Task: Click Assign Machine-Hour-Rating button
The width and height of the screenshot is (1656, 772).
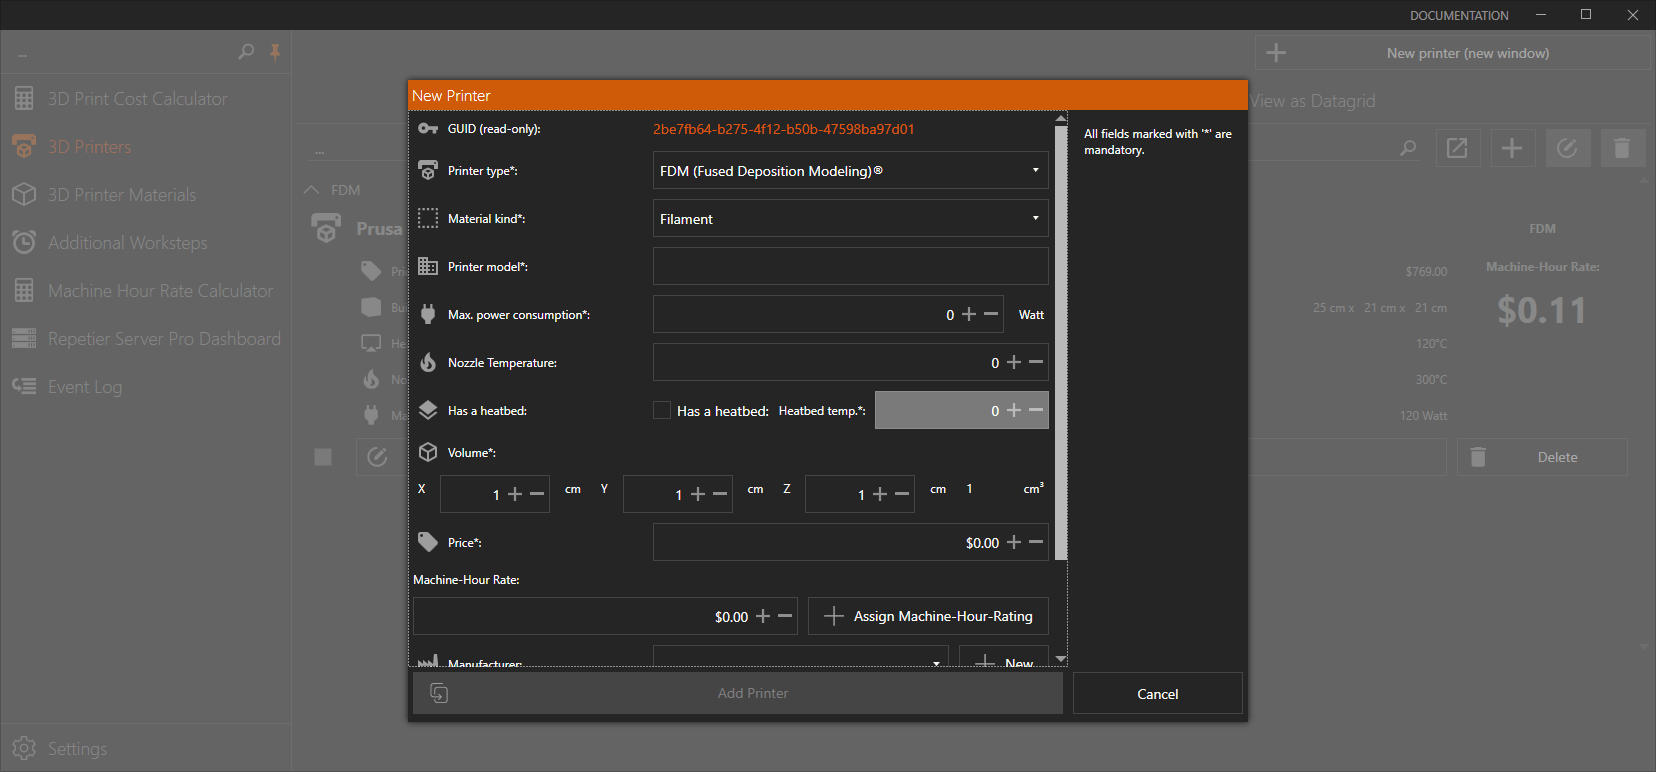Action: click(x=928, y=616)
